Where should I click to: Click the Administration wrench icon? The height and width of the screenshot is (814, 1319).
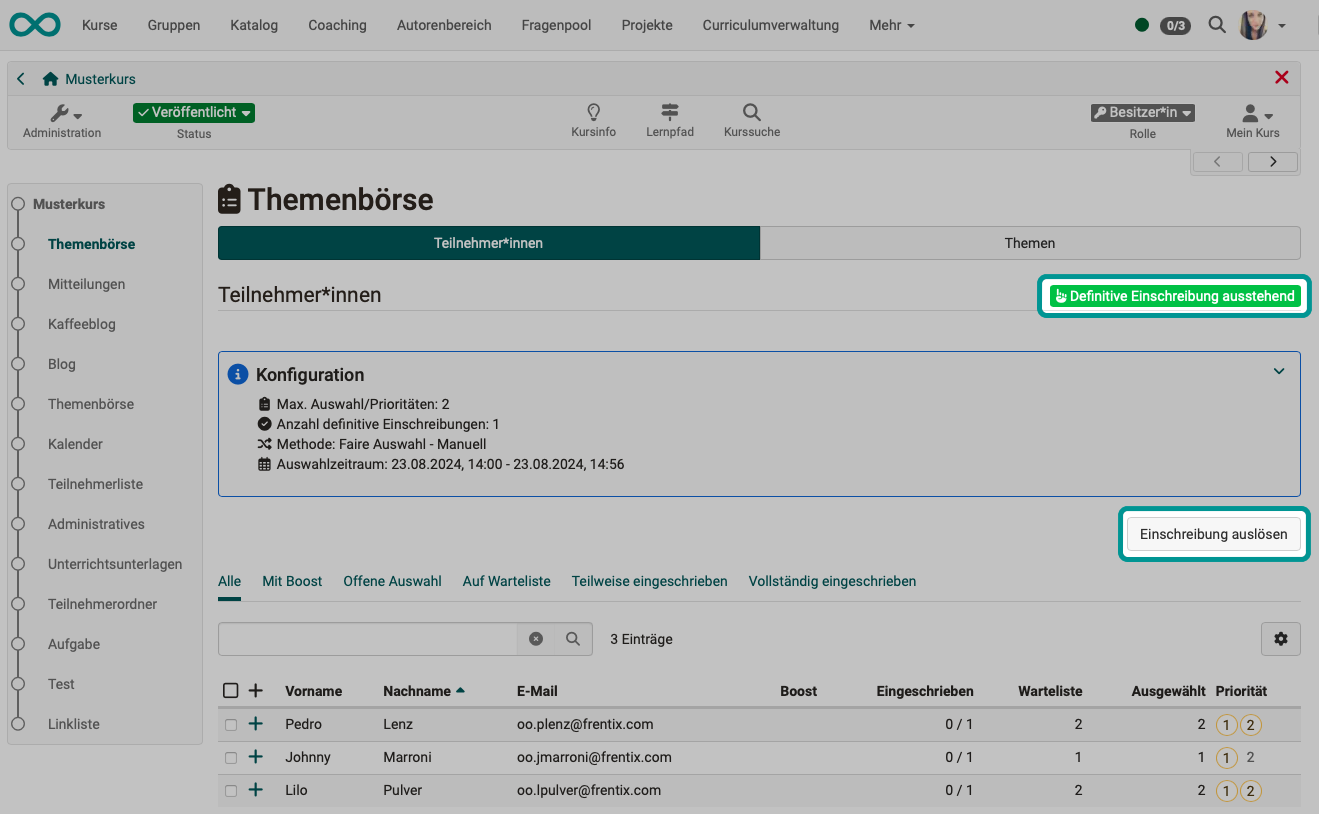pyautogui.click(x=58, y=113)
